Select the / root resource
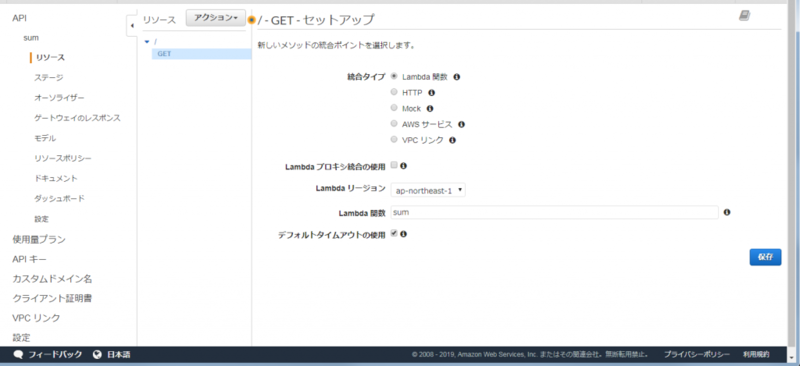The image size is (800, 366). 156,41
